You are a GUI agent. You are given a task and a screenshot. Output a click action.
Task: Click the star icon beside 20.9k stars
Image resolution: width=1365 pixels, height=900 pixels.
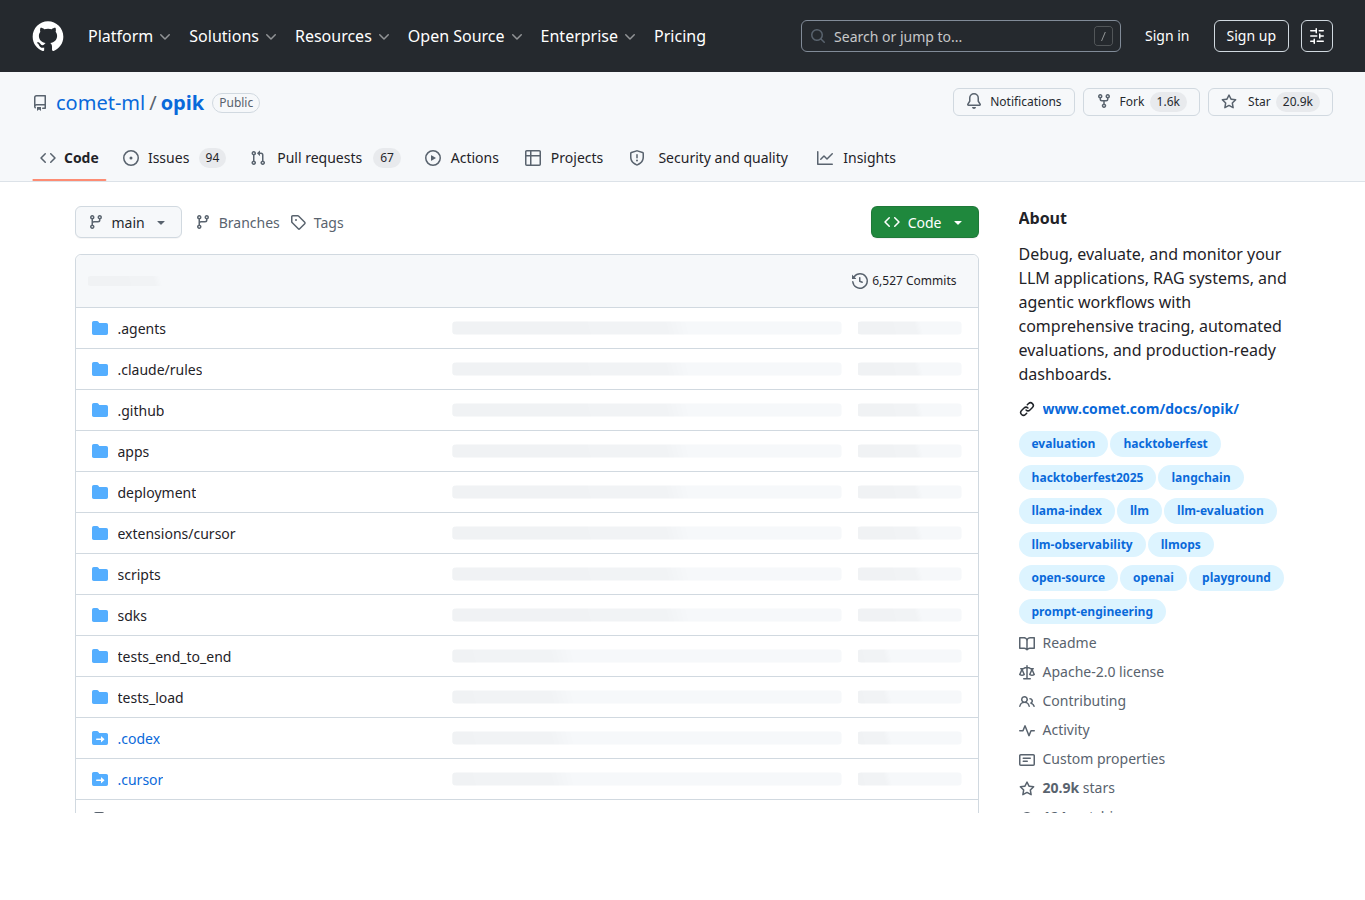[x=1027, y=788]
